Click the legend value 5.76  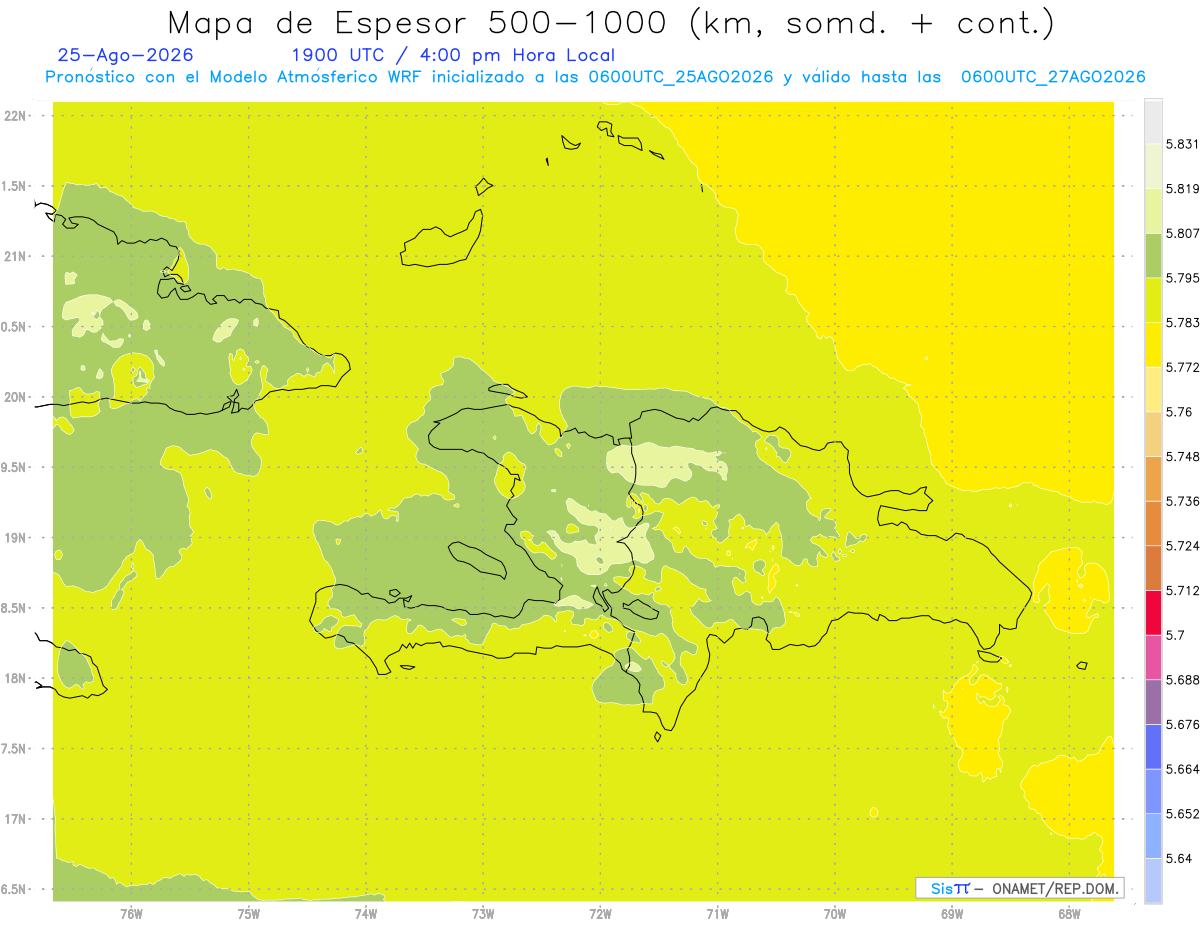1179,412
